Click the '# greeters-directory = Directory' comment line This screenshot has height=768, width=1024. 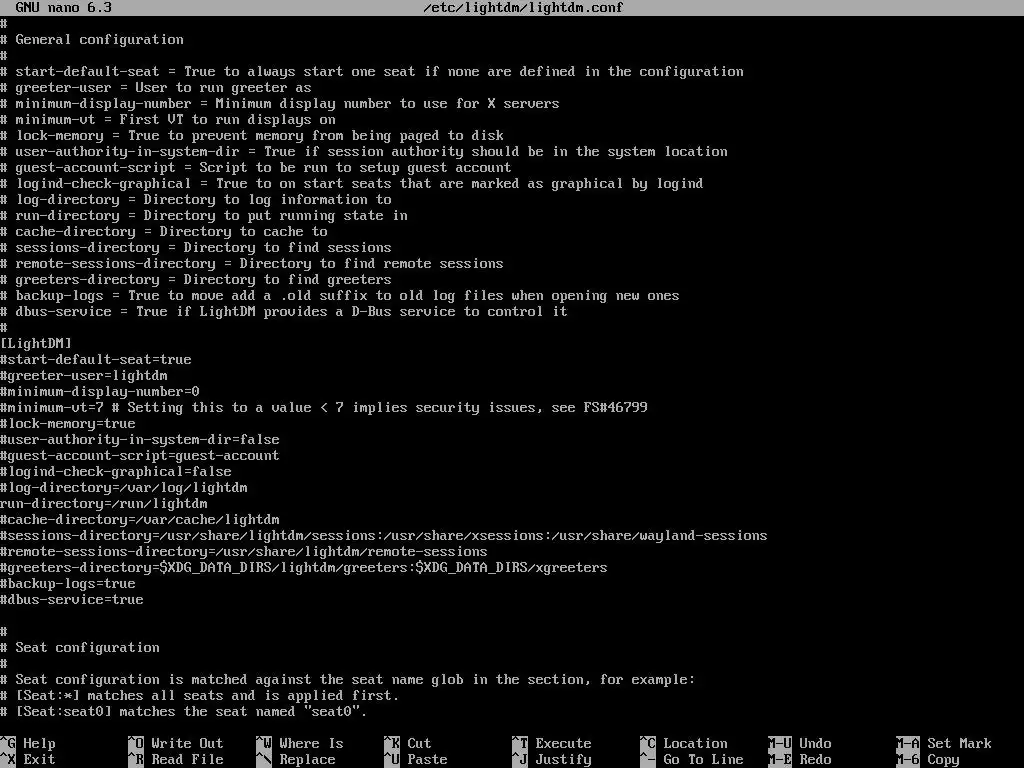[196, 280]
